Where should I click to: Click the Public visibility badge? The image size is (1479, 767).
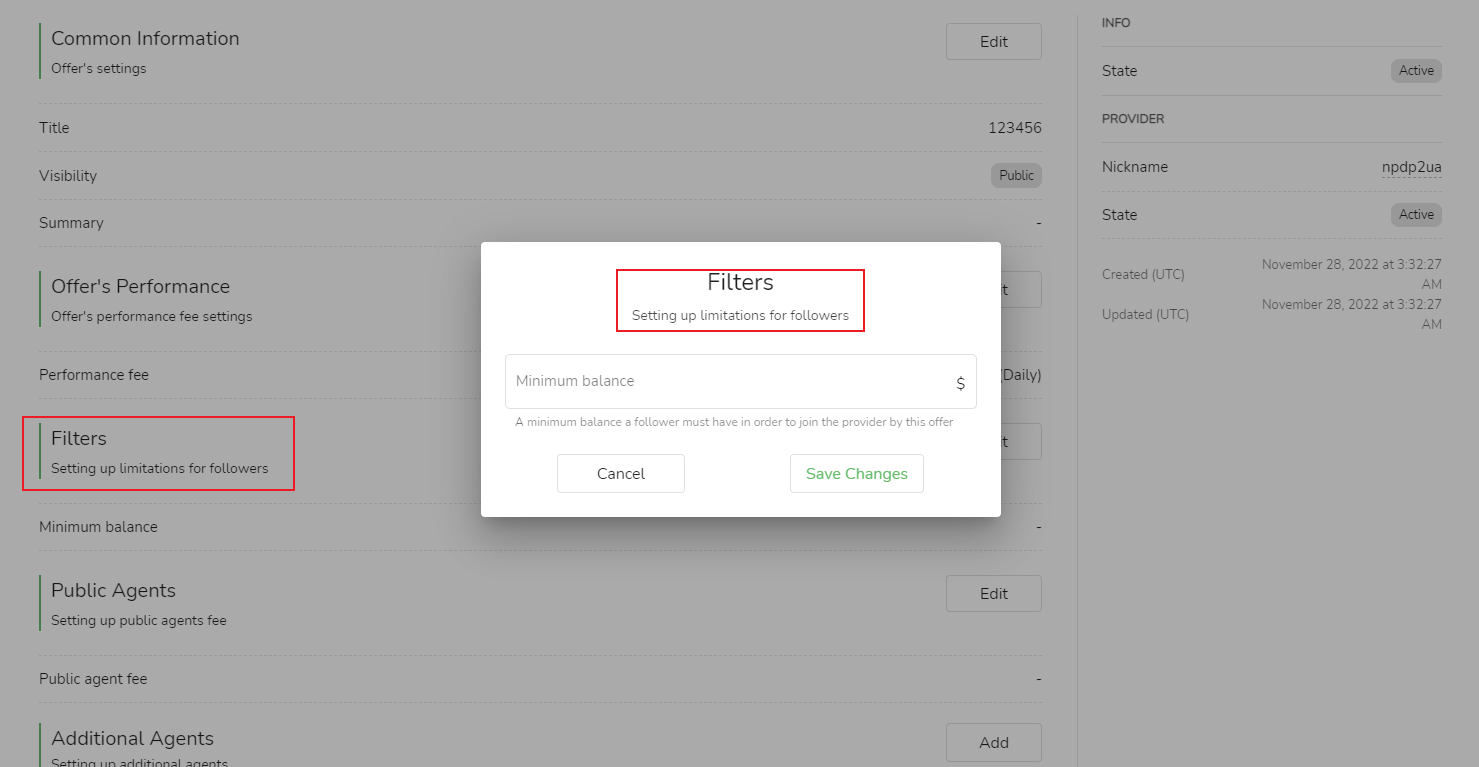(1016, 176)
